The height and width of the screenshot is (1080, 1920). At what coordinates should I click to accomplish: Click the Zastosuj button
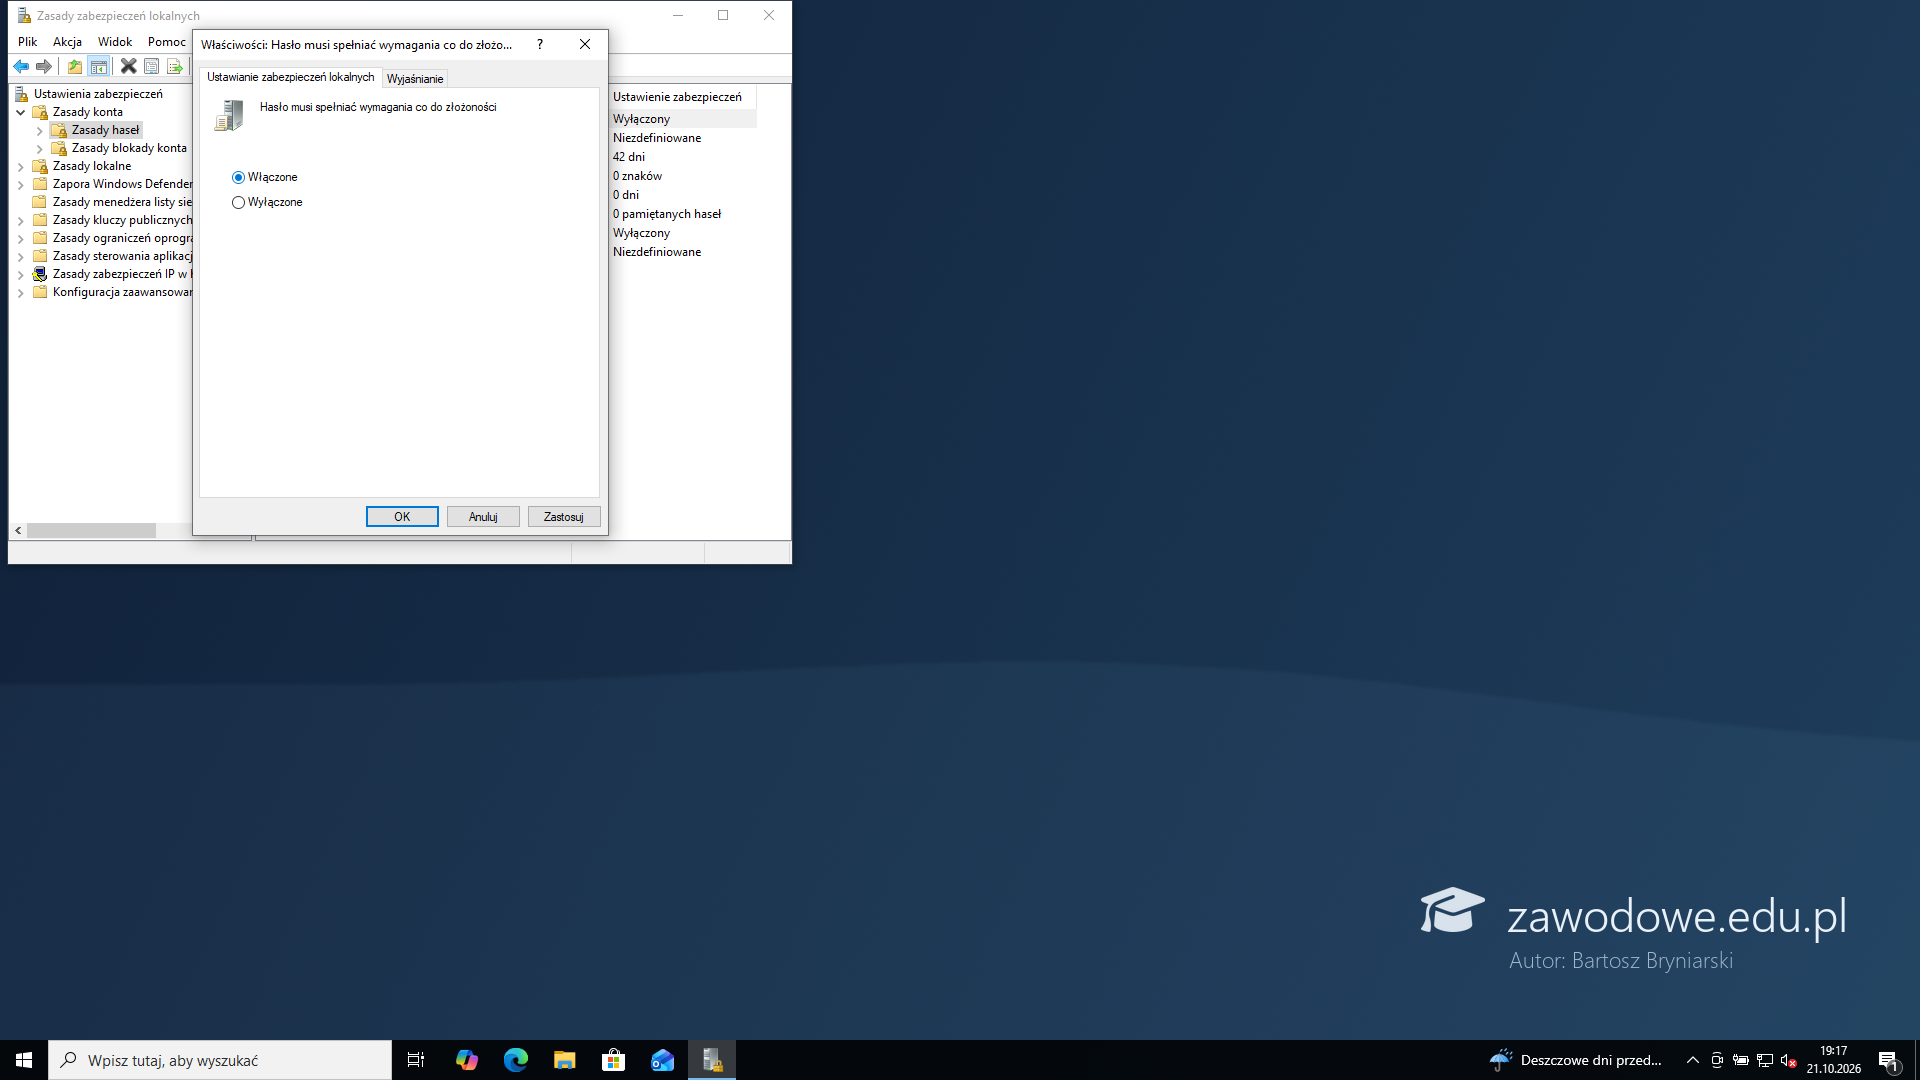(x=564, y=516)
